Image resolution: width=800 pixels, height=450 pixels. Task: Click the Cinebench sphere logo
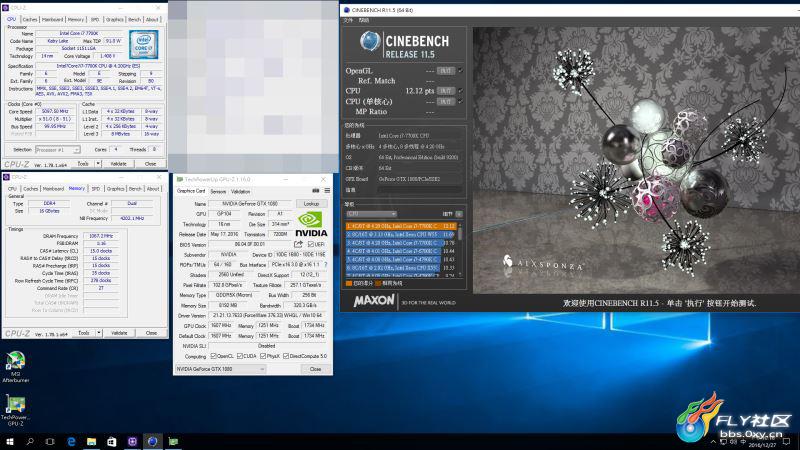pos(370,41)
